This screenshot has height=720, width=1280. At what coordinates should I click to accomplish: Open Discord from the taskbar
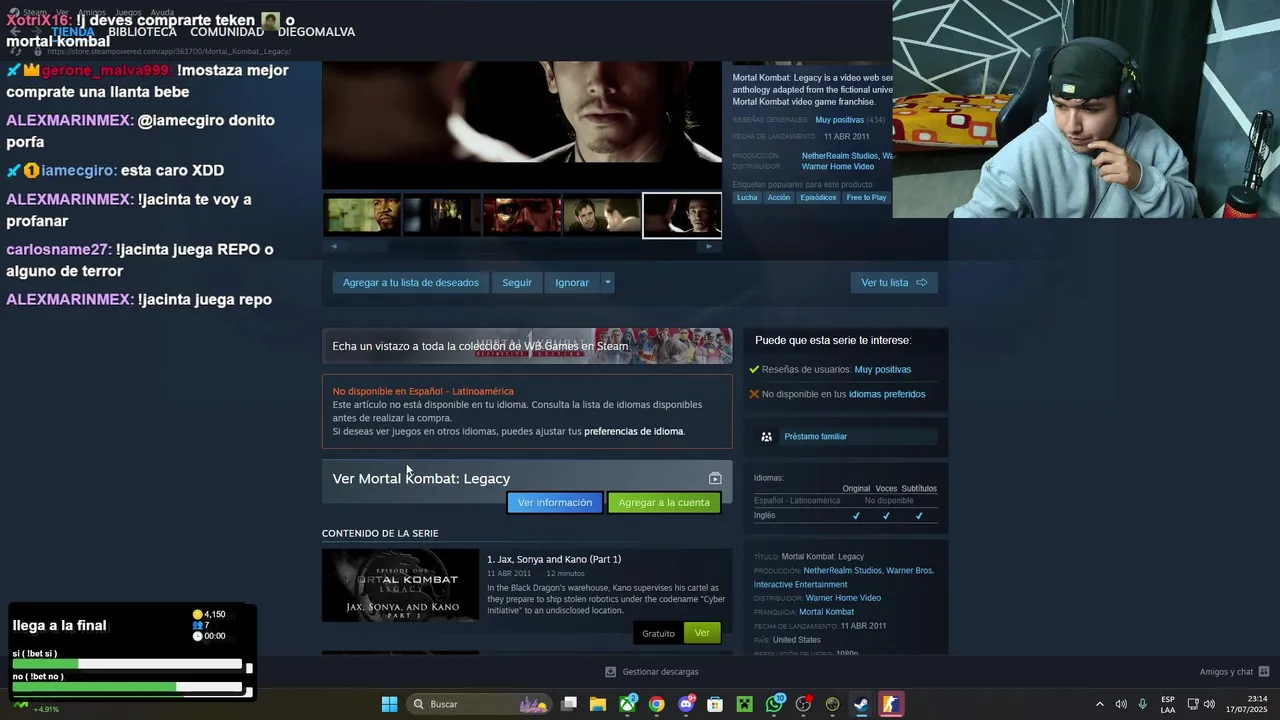[686, 704]
